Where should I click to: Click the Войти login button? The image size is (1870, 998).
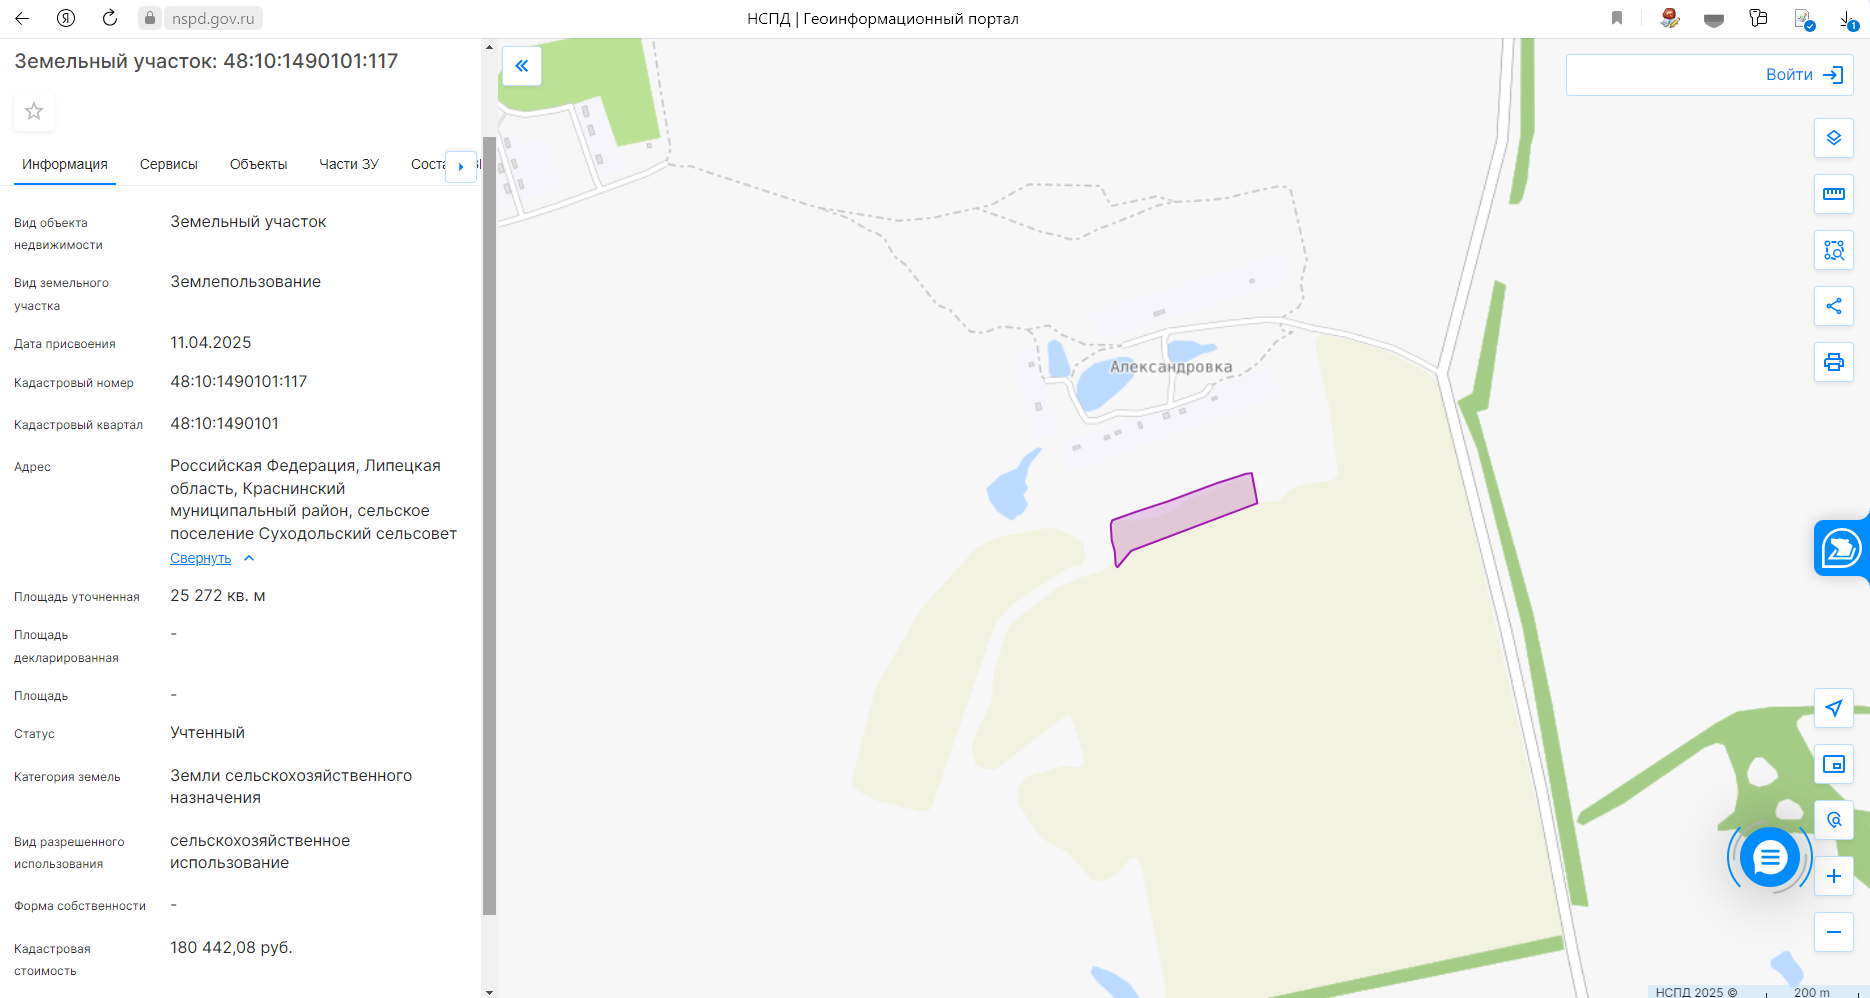[1709, 75]
